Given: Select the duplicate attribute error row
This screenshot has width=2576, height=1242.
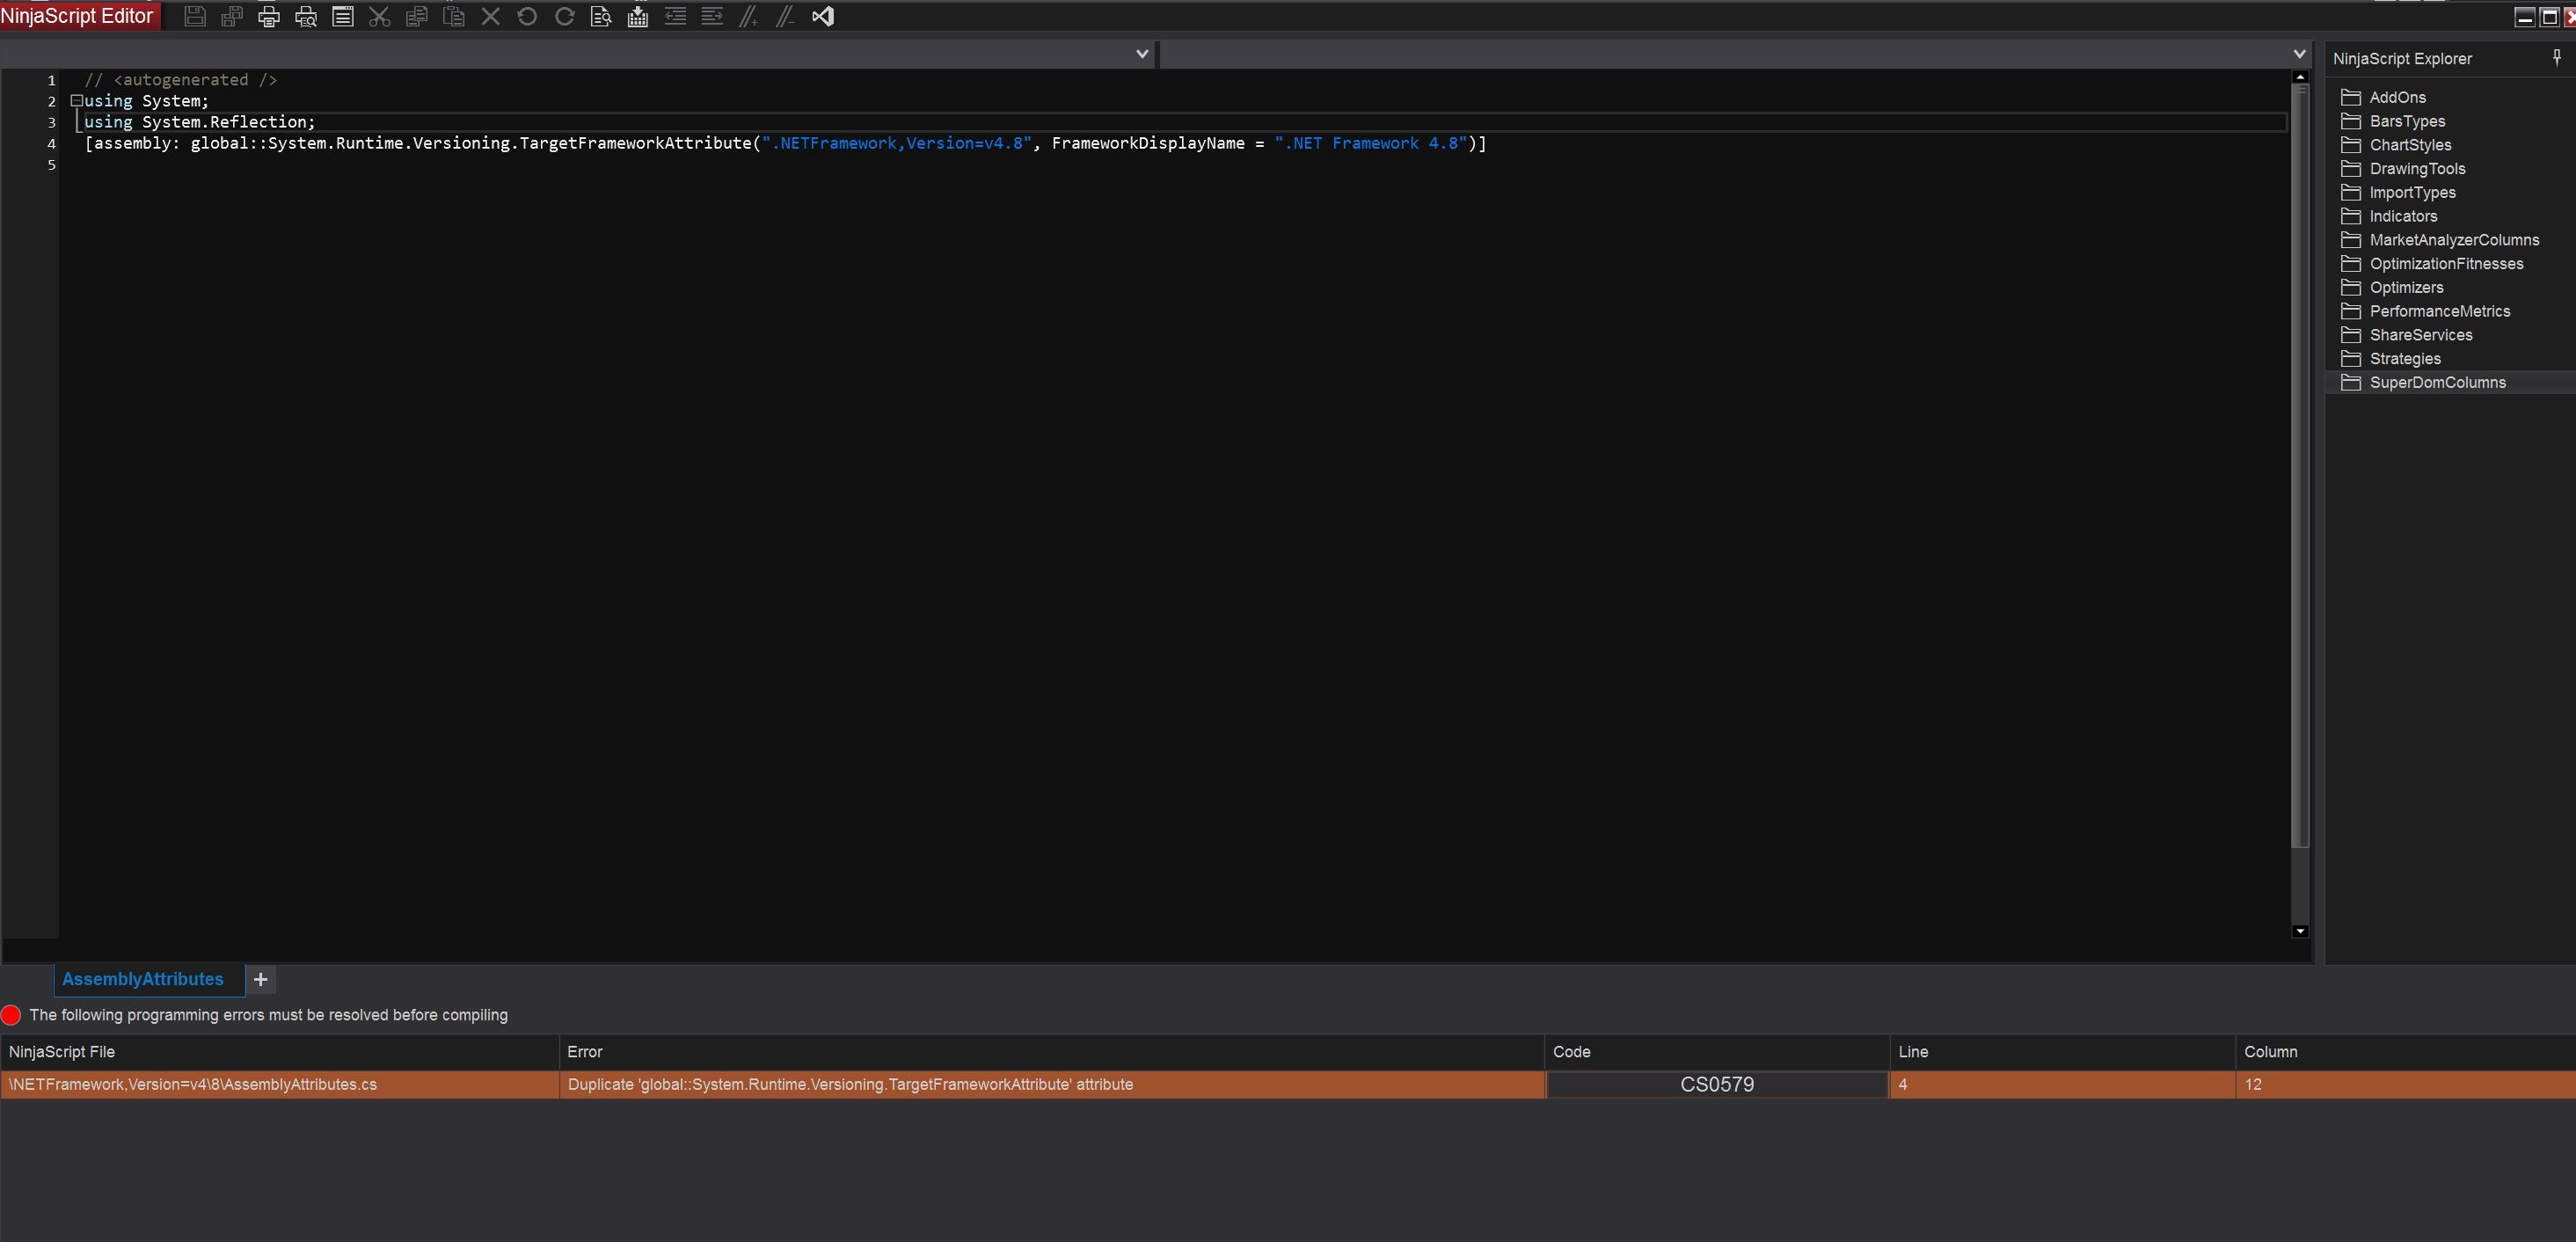Looking at the screenshot, I should (850, 1084).
